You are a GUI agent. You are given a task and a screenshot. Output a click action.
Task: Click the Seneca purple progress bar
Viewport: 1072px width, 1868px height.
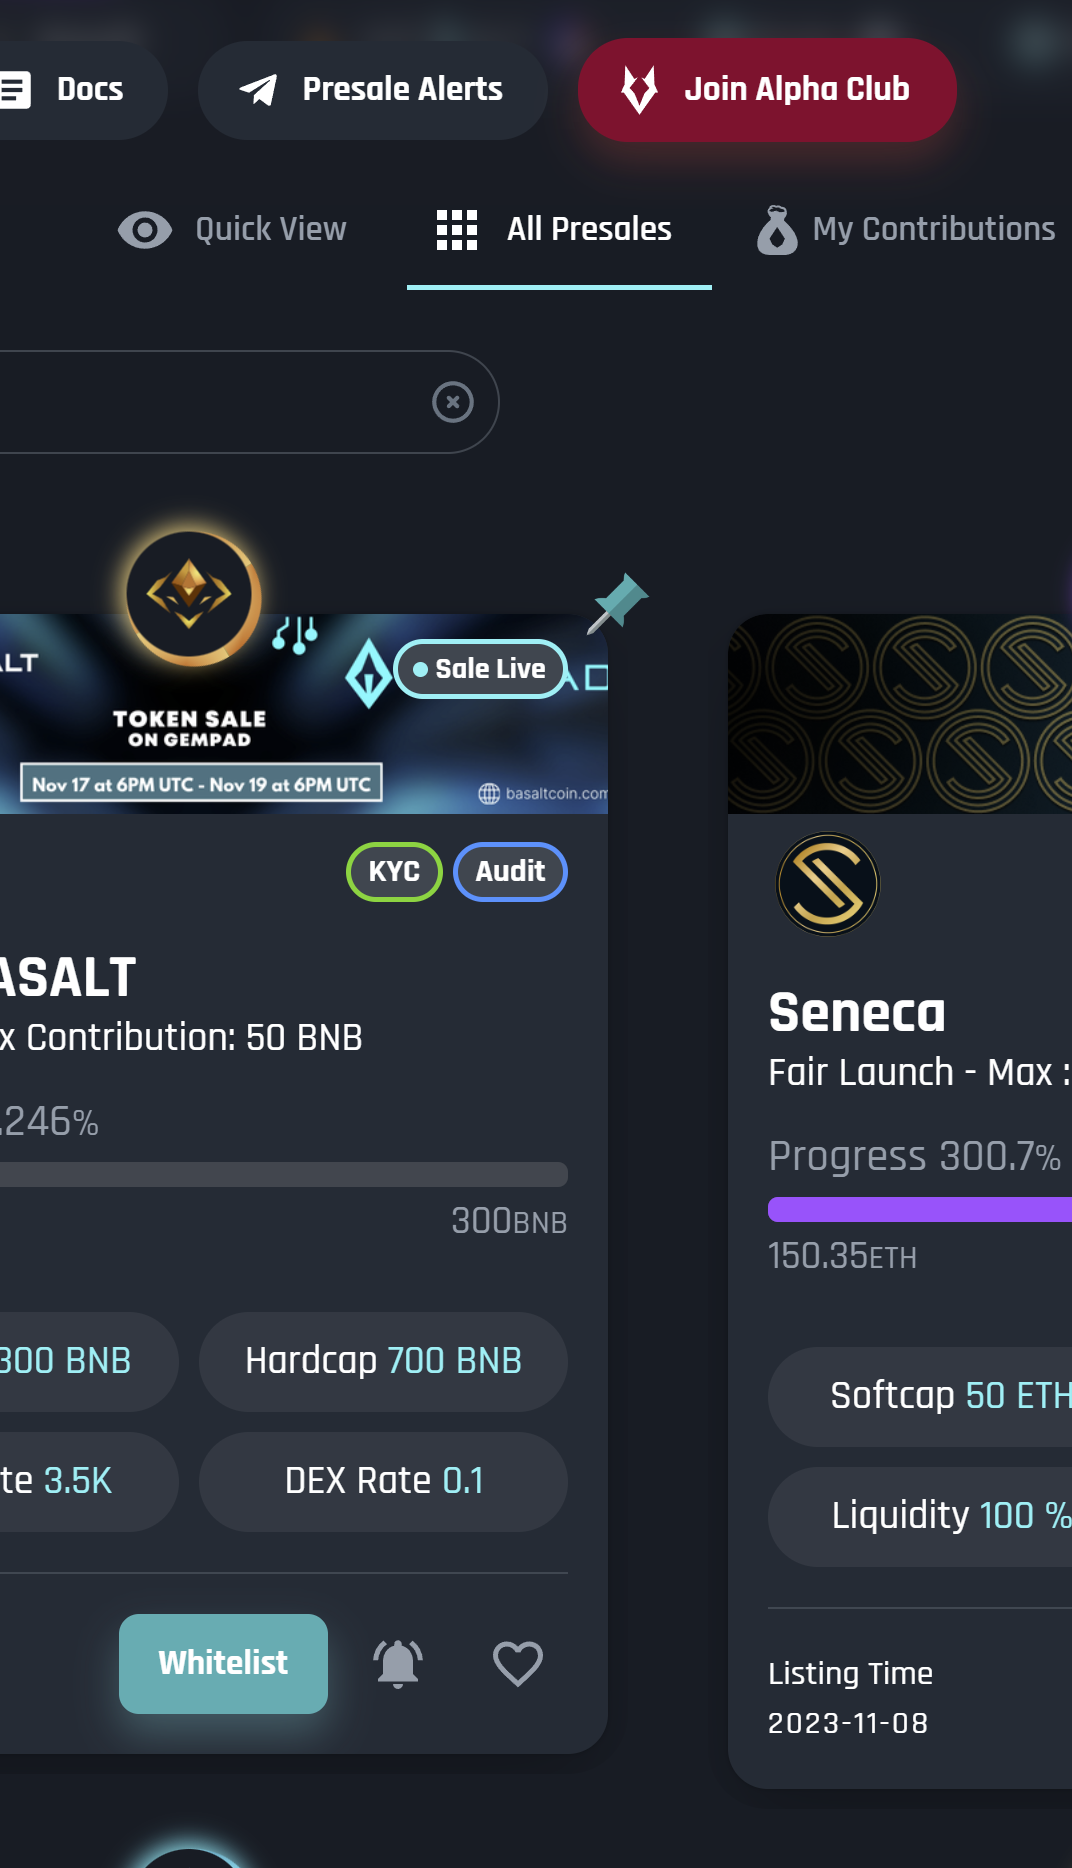coord(918,1209)
